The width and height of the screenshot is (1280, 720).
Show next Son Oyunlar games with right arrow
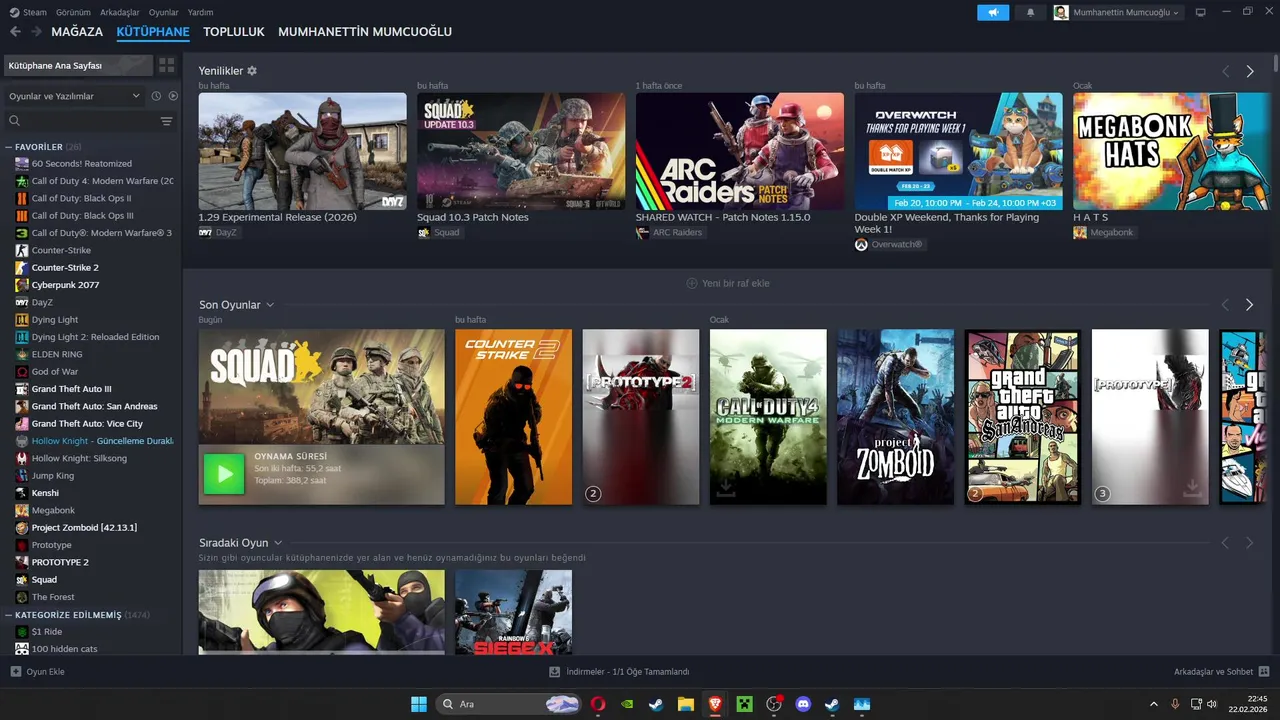coord(1249,305)
